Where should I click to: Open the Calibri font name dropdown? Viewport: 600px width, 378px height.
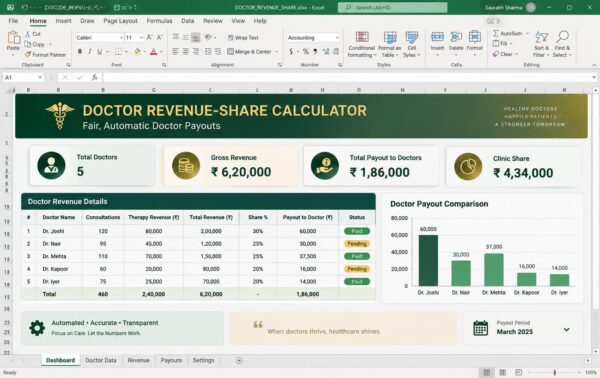(121, 37)
